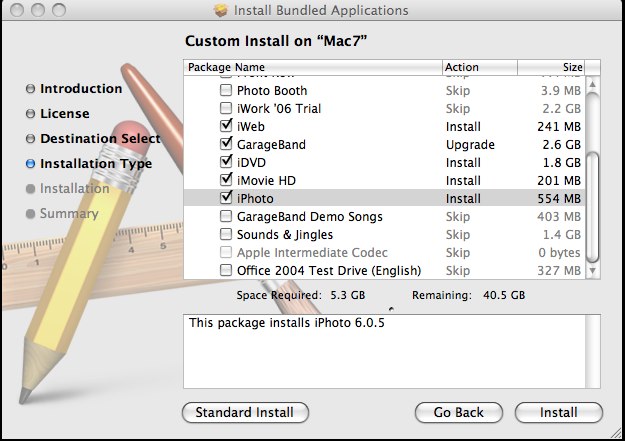Tick GarageBand Demo Songs checkbox

(226, 216)
